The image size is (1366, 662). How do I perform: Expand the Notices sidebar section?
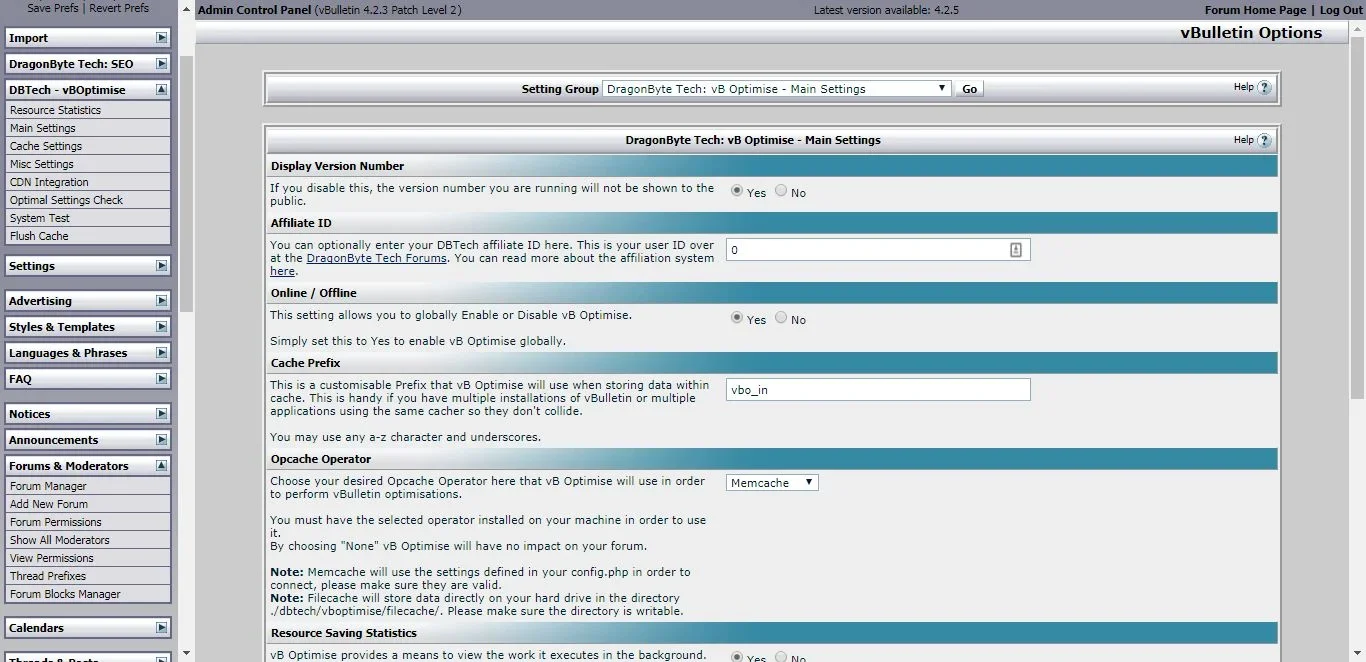point(161,414)
